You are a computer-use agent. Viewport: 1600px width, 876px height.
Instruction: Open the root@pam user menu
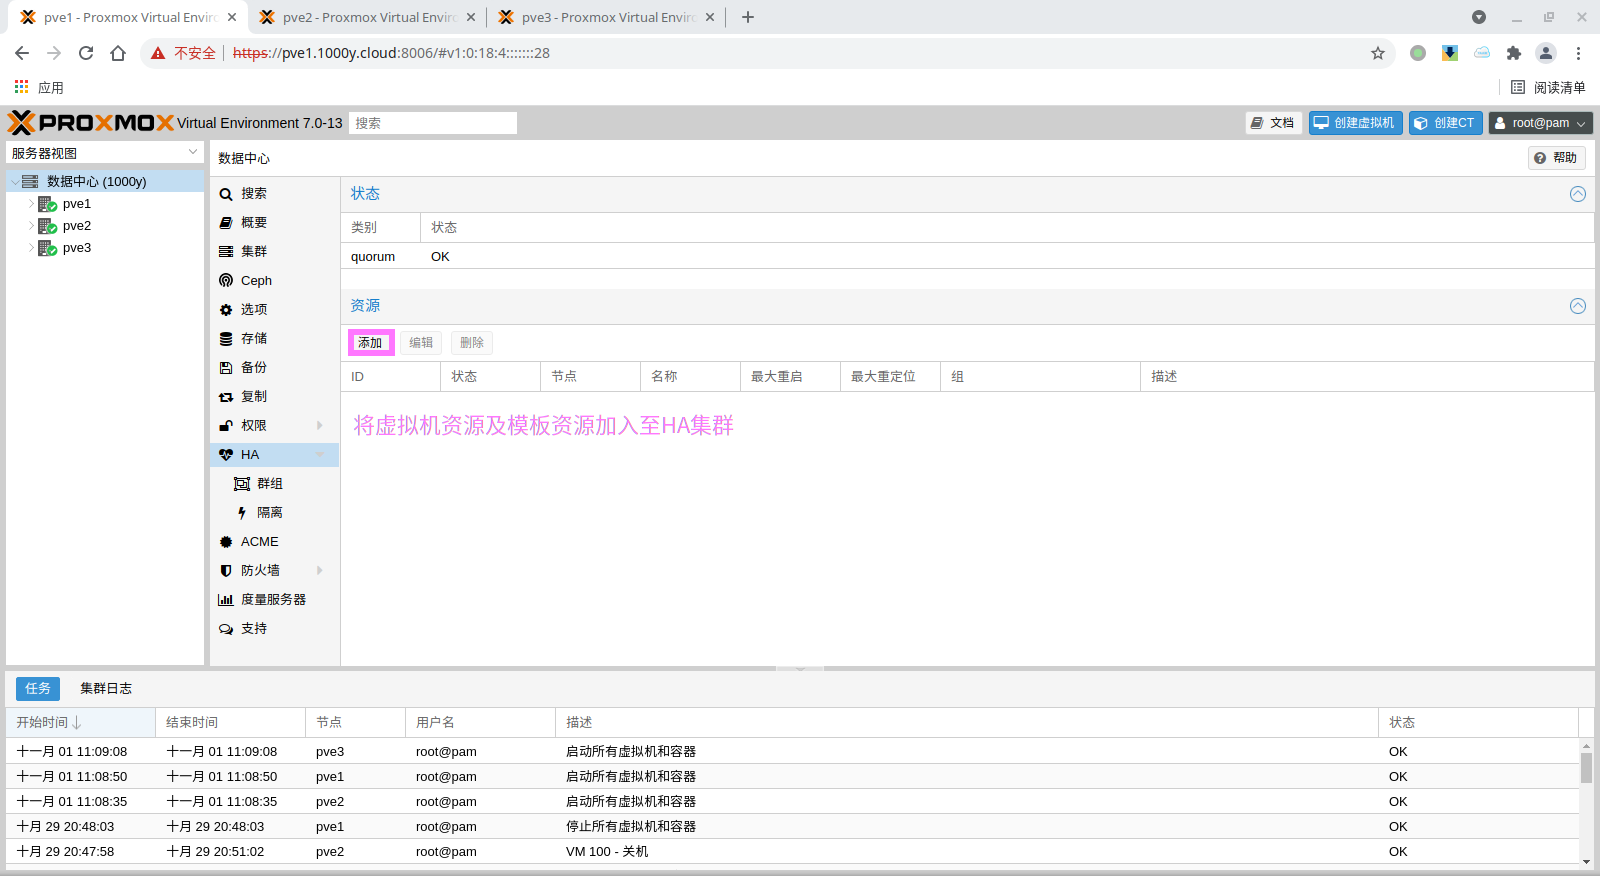[1540, 123]
